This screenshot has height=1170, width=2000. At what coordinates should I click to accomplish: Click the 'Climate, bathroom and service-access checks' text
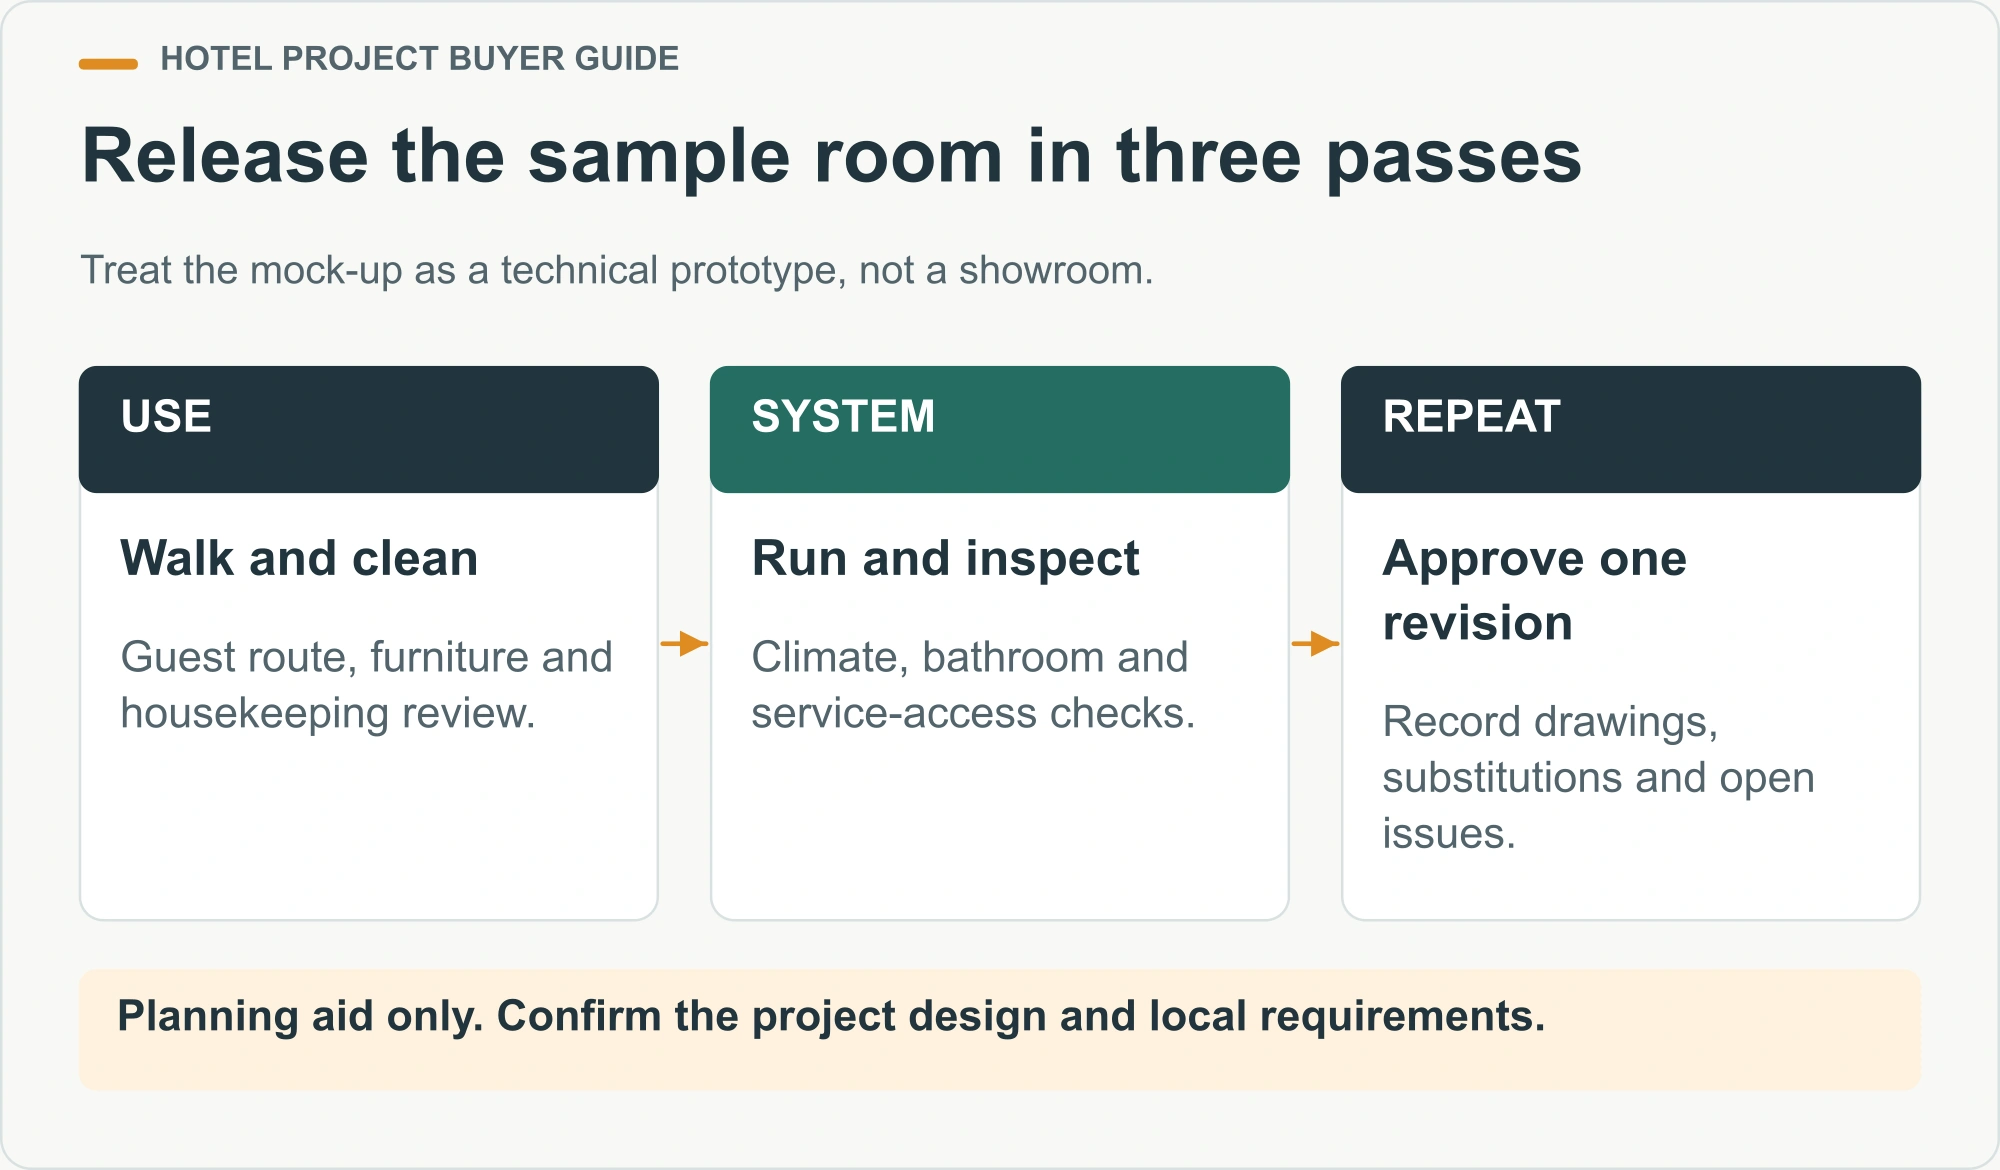973,685
